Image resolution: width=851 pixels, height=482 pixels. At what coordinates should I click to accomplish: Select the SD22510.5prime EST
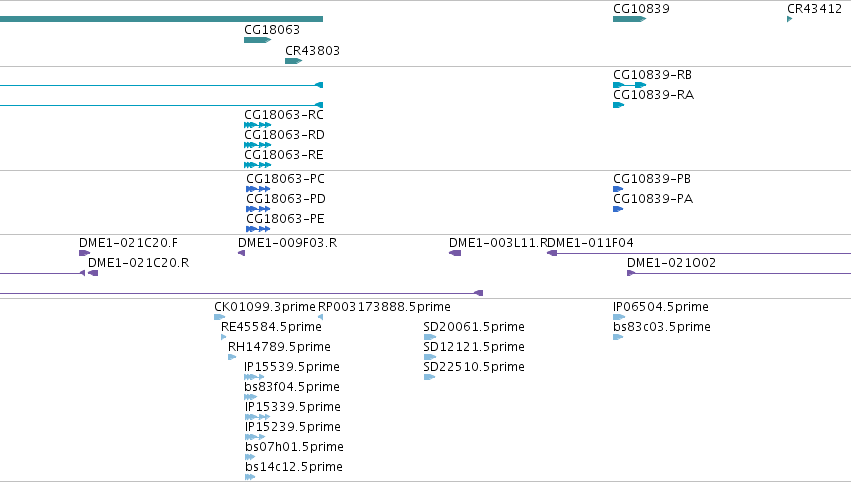(x=429, y=377)
